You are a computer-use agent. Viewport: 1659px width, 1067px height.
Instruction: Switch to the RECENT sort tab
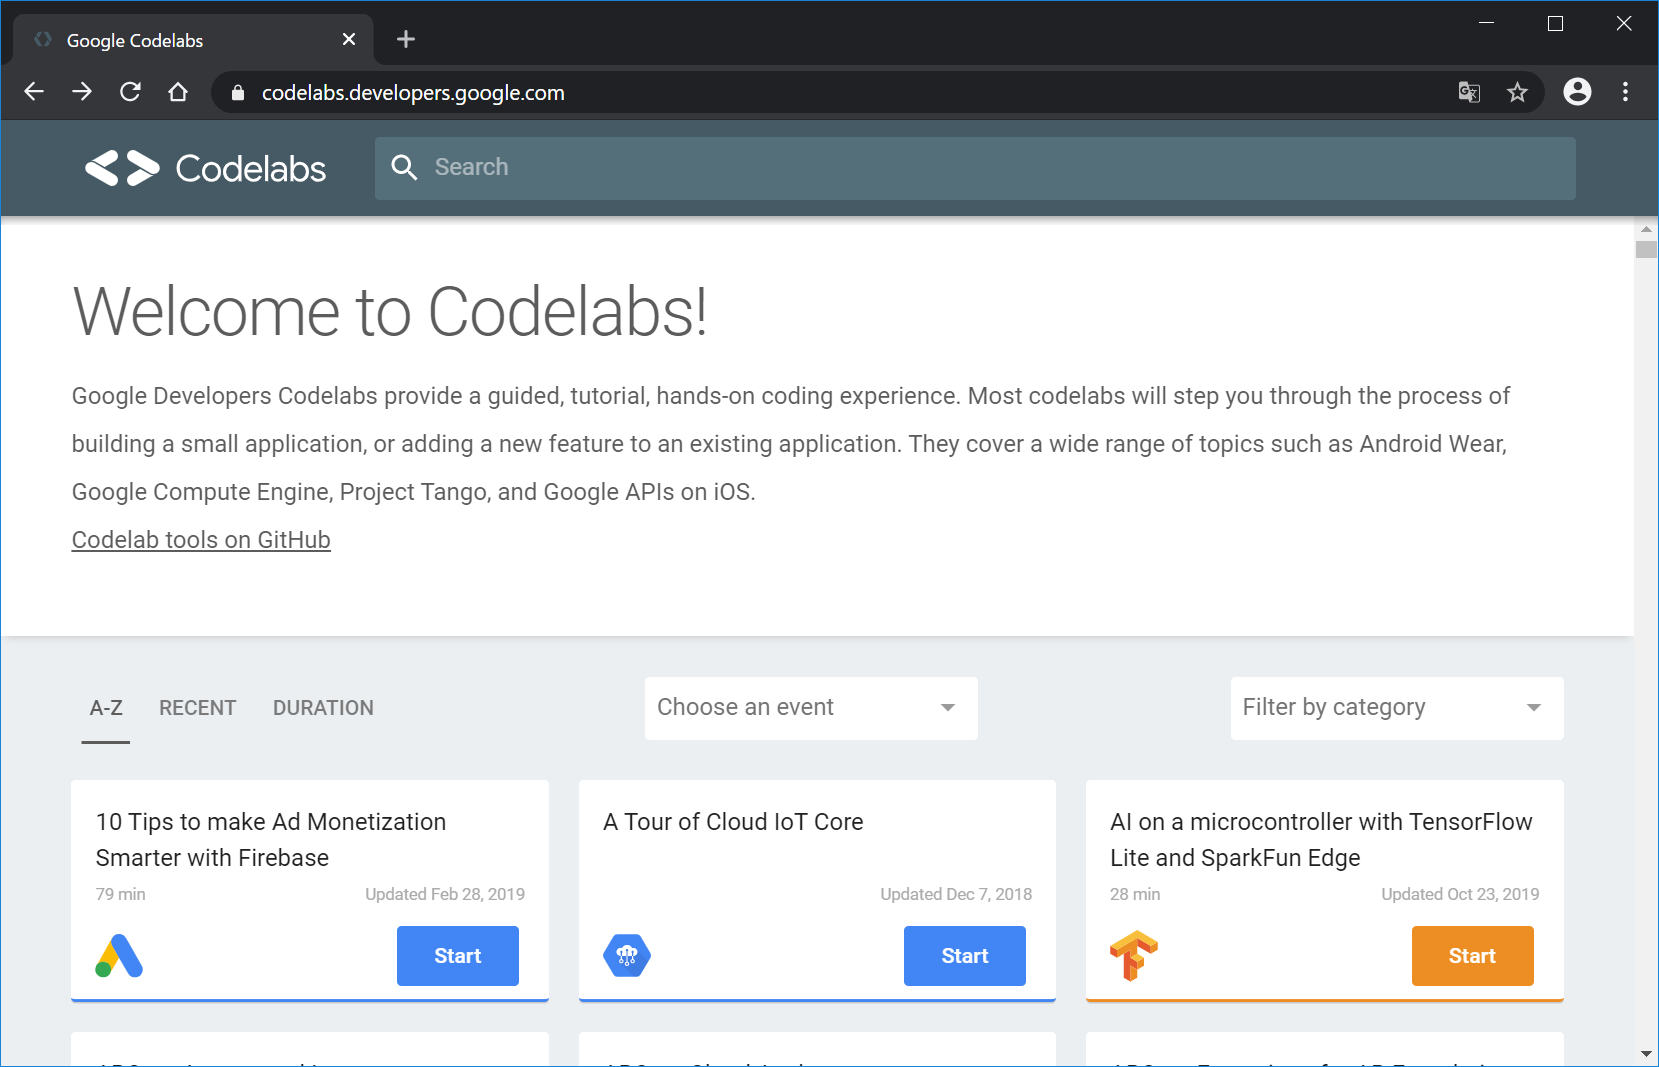[197, 708]
